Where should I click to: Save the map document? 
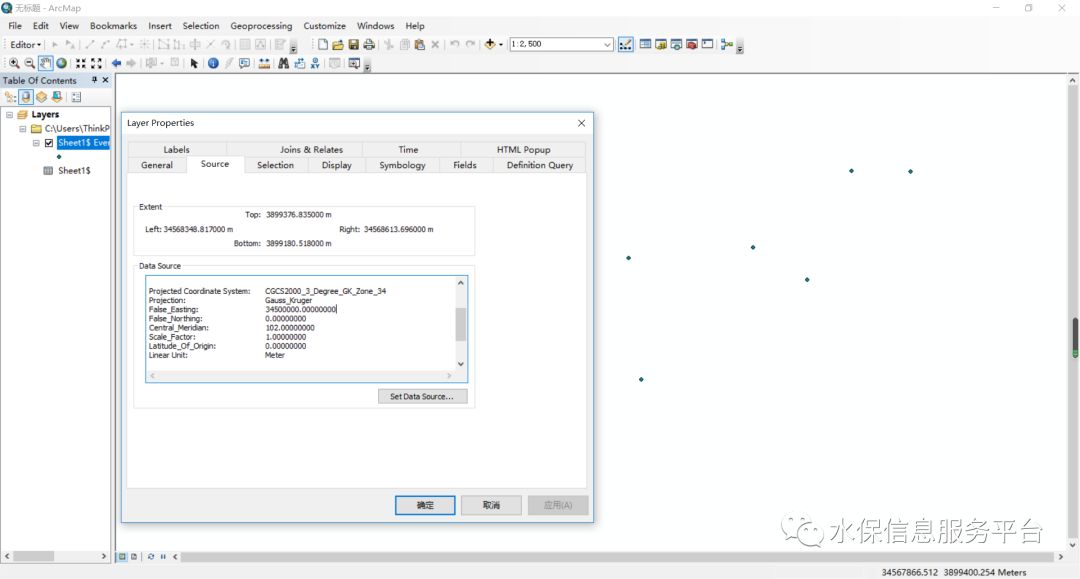point(353,44)
